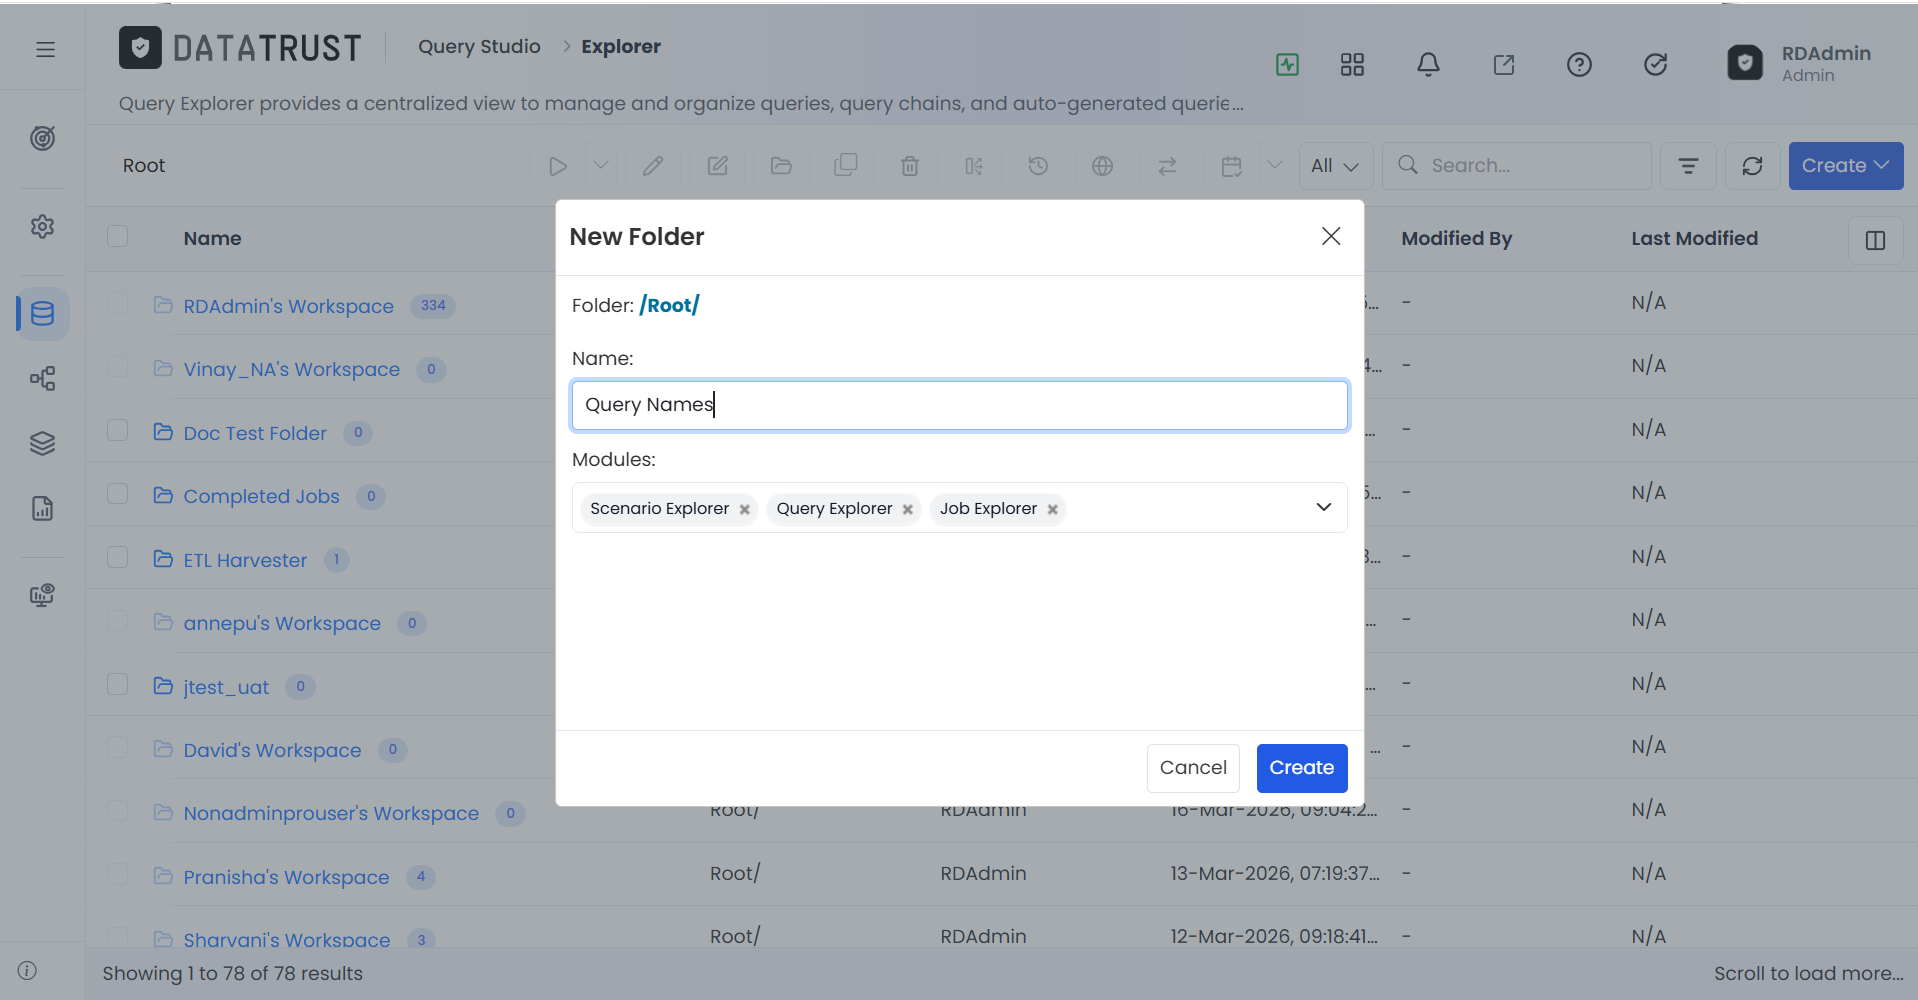Screen dimensions: 1918x1000
Task: Open the notifications bell
Action: coord(1428,65)
